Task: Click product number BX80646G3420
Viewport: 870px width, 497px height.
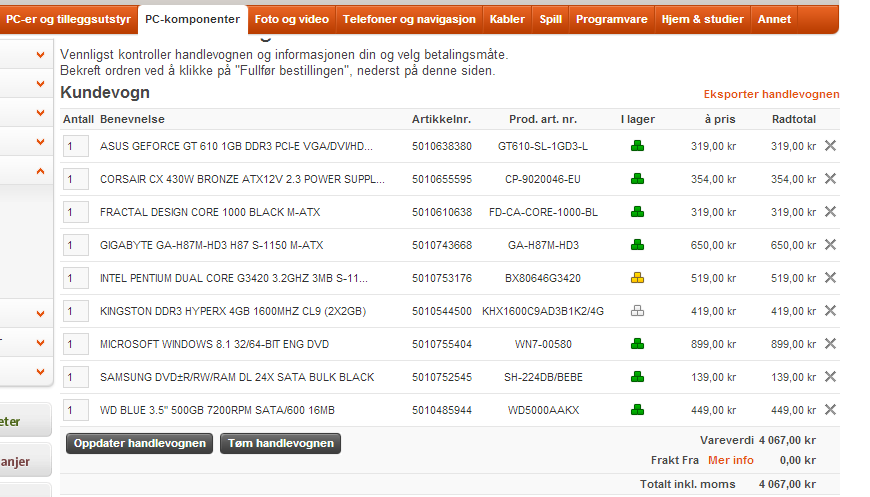Action: click(543, 278)
